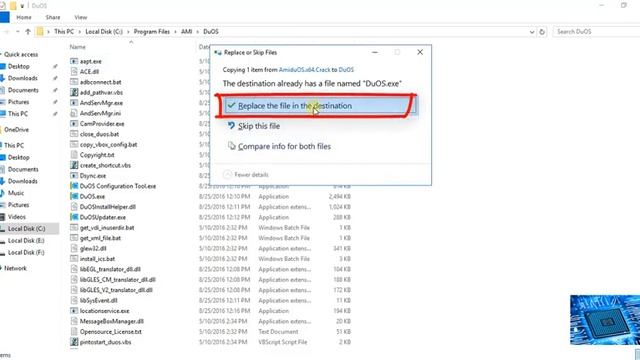Choose Replace the file in the destination
This screenshot has height=360, width=640.
coord(320,106)
